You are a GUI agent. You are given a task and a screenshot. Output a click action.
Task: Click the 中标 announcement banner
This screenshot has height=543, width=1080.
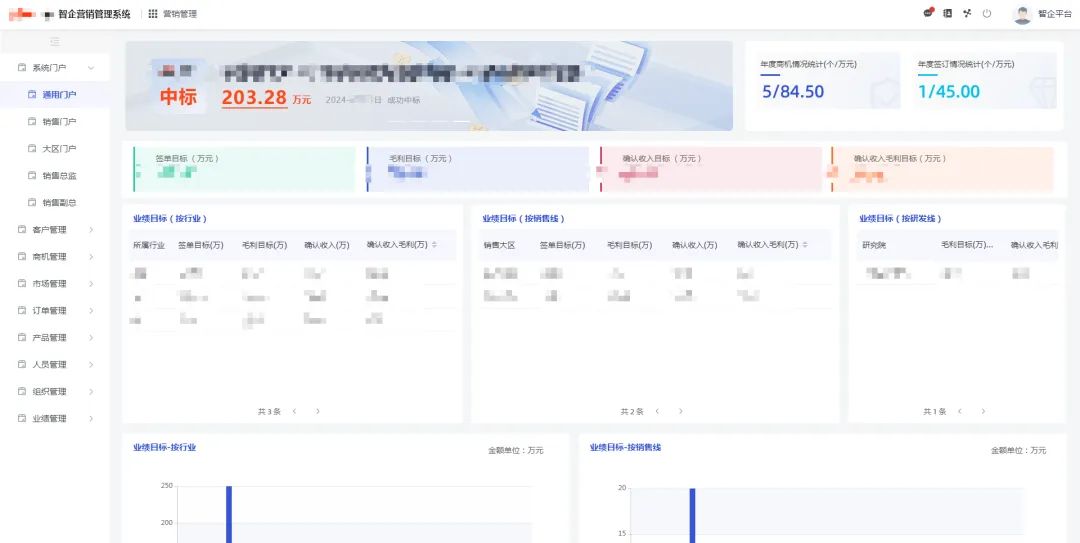pyautogui.click(x=428, y=86)
